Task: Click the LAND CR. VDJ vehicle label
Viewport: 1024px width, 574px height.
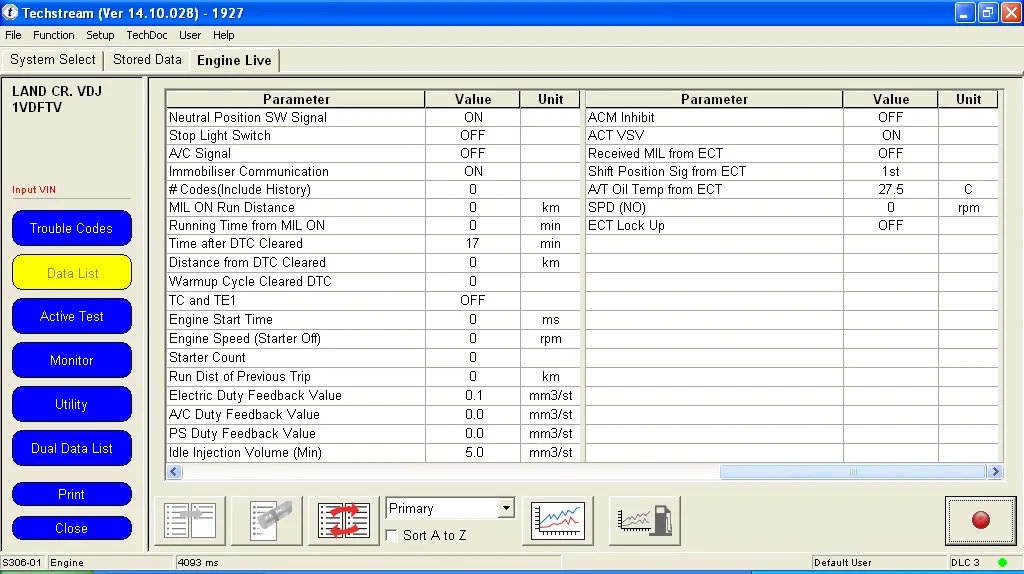Action: (57, 91)
